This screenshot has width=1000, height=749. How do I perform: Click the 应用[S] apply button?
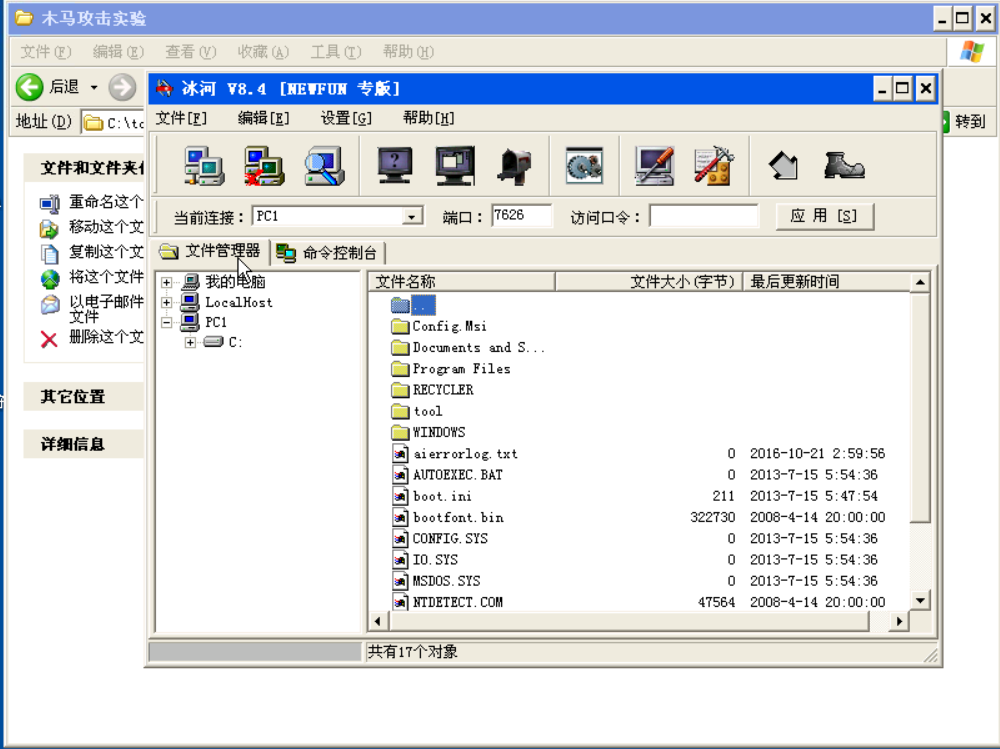point(824,216)
